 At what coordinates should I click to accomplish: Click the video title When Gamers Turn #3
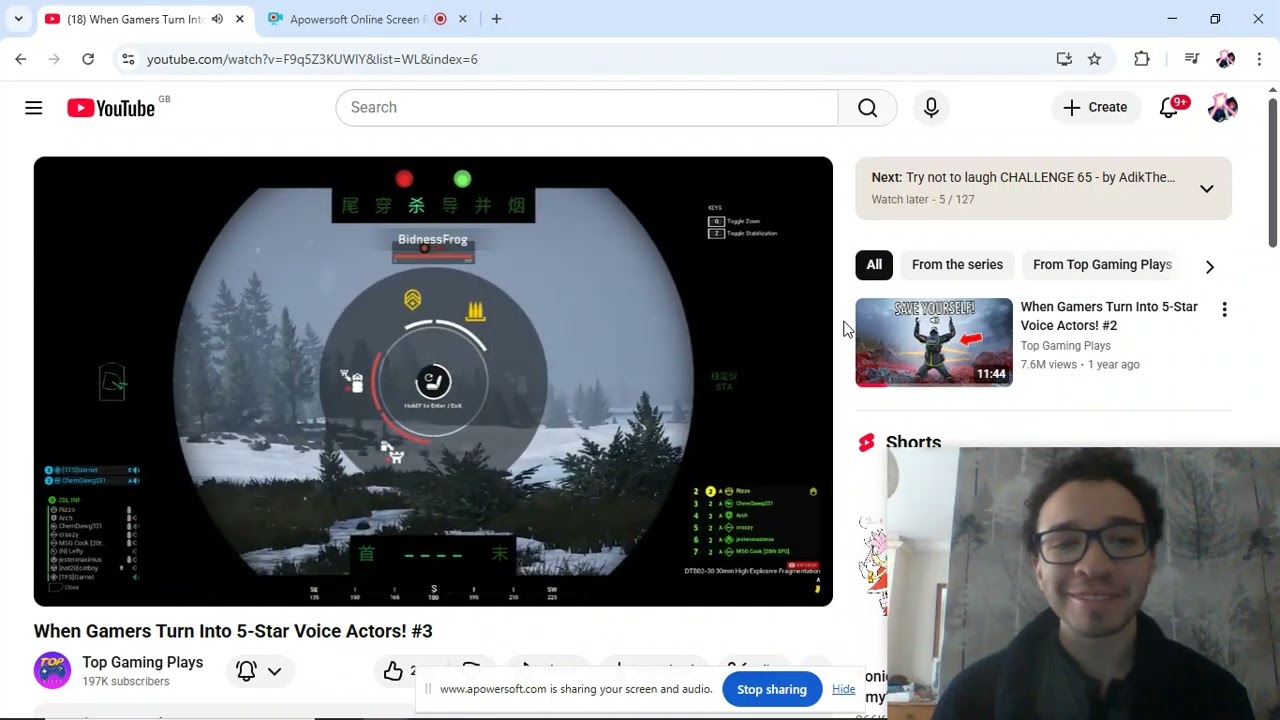click(x=233, y=631)
